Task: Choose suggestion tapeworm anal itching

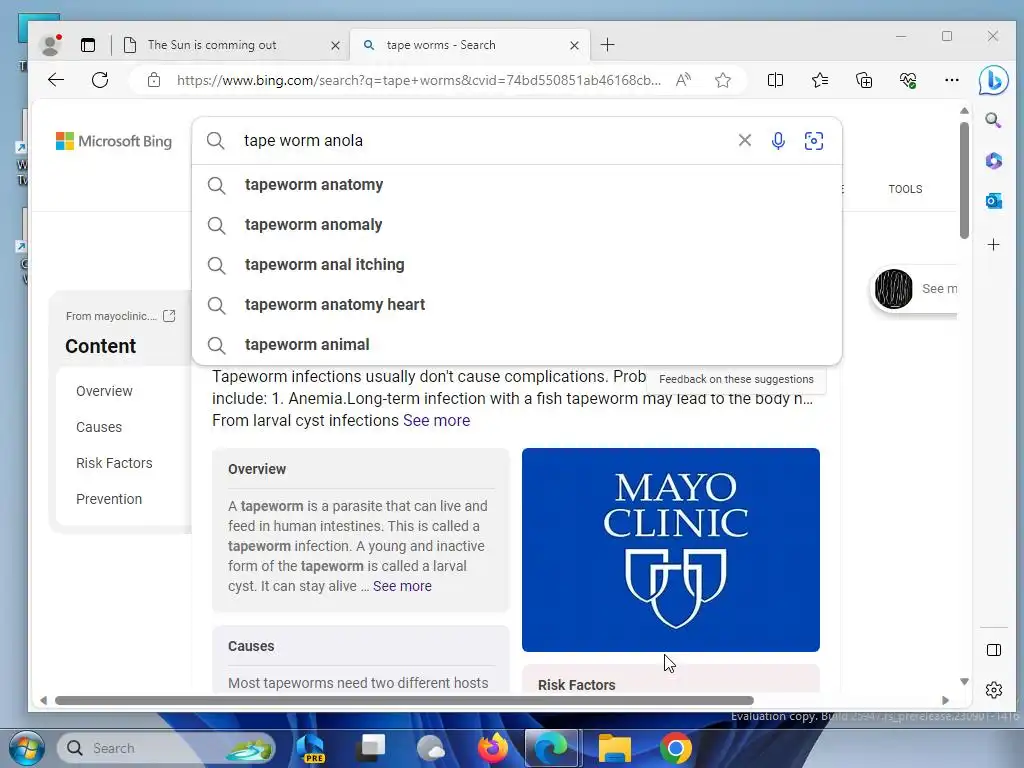Action: [x=517, y=264]
